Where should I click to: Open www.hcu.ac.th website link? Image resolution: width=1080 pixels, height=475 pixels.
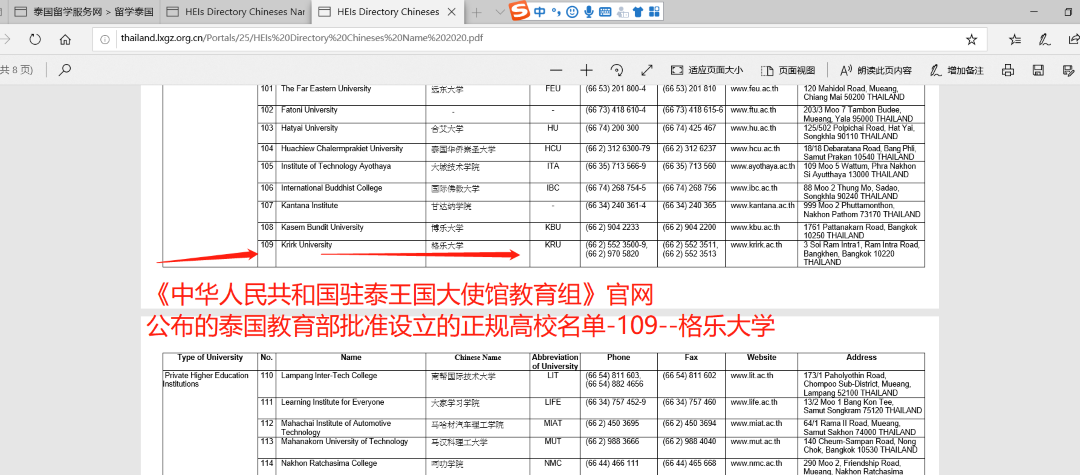point(753,149)
